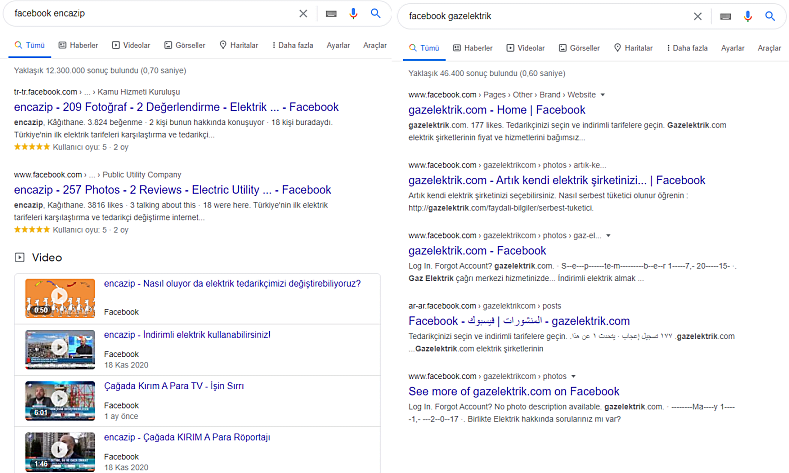
Task: Open 'gazelektrik.com - Home | Facebook' result
Action: point(497,110)
